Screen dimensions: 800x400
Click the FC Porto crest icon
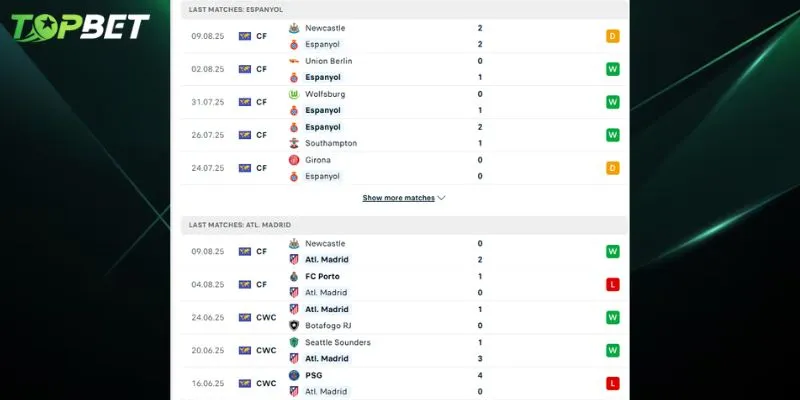pyautogui.click(x=294, y=276)
